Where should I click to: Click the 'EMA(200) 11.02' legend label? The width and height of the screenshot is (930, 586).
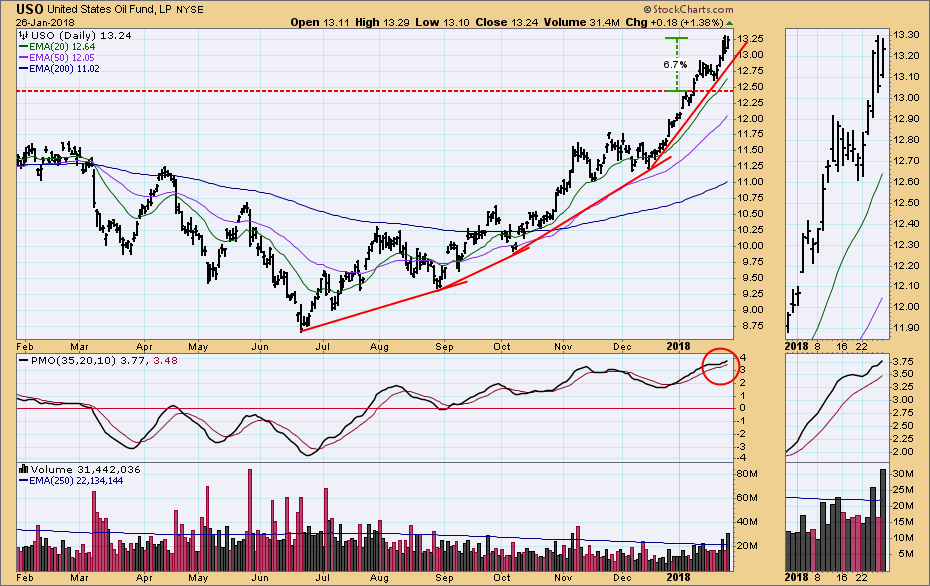(64, 69)
